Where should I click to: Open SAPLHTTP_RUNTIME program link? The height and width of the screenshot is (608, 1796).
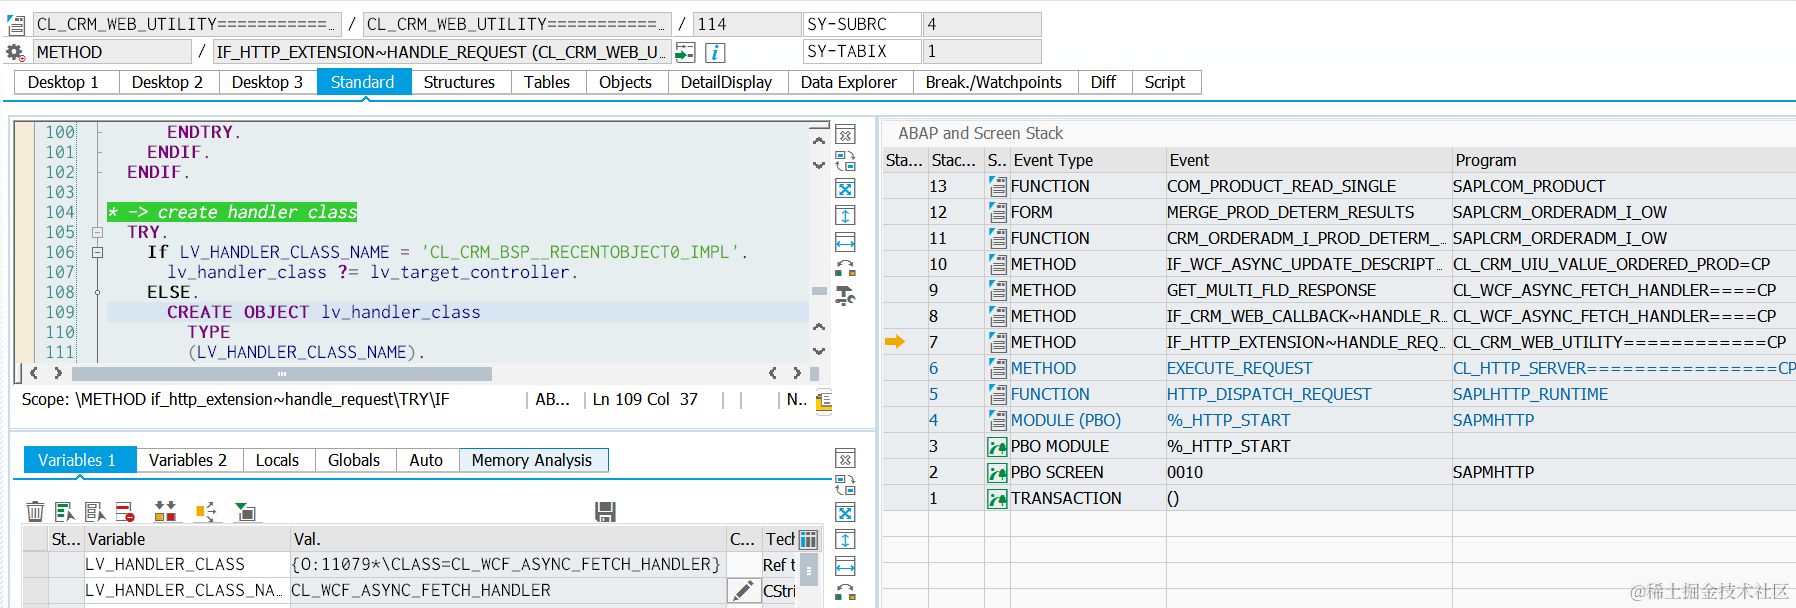[x=1530, y=394]
